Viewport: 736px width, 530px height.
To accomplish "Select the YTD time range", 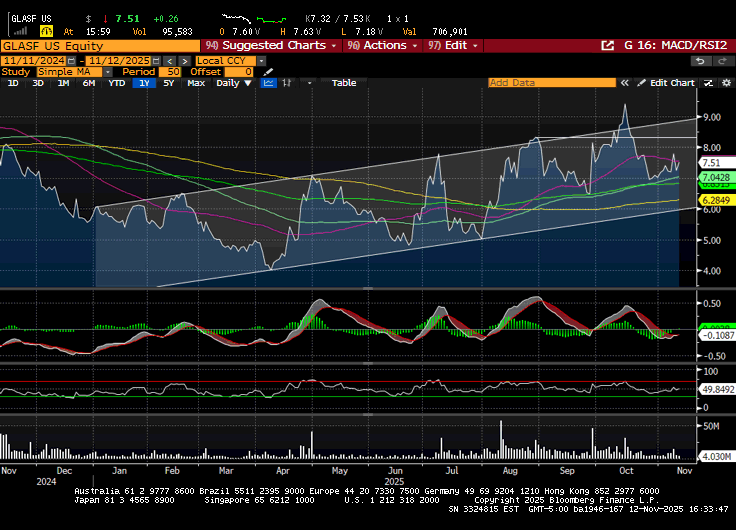I will coord(116,83).
